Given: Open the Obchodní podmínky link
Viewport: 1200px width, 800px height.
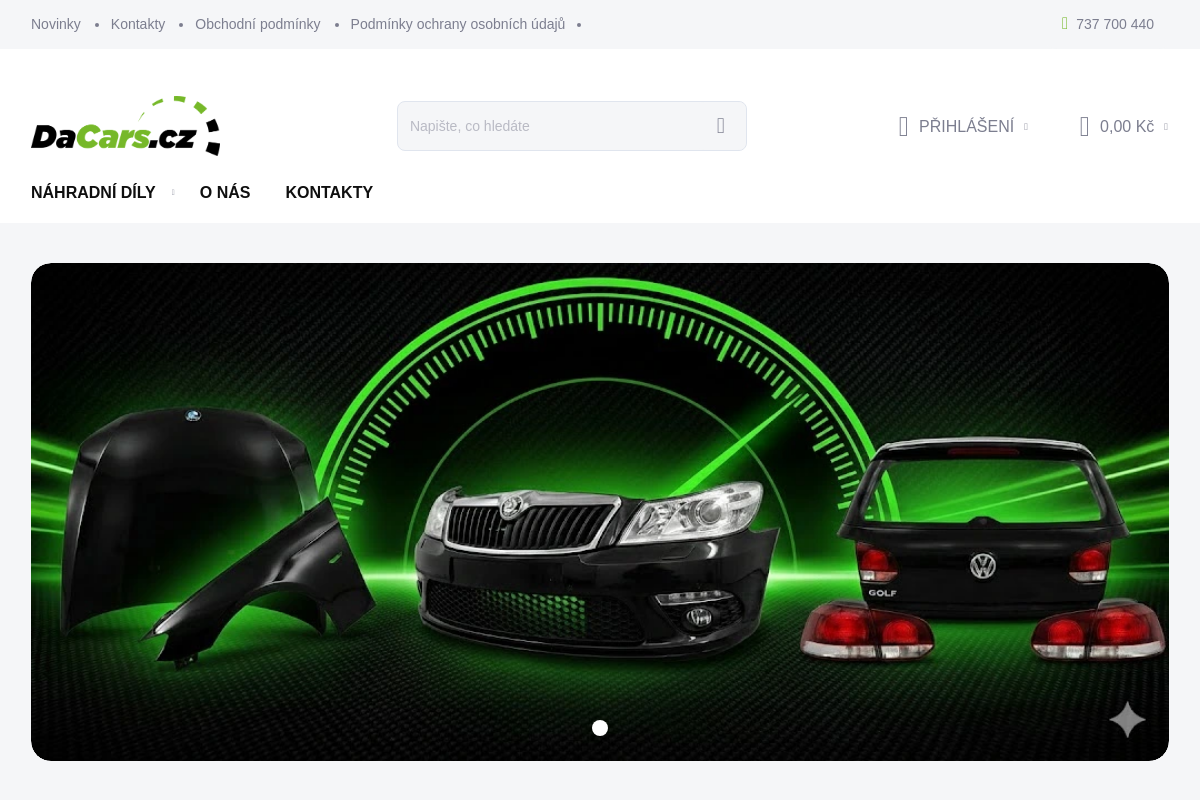Looking at the screenshot, I should [x=257, y=24].
